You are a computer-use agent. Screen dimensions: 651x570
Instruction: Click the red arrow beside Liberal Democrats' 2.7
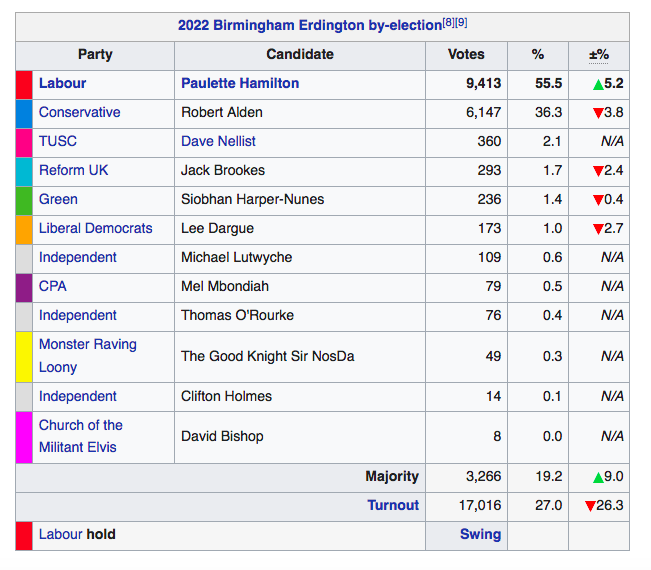pyautogui.click(x=597, y=229)
